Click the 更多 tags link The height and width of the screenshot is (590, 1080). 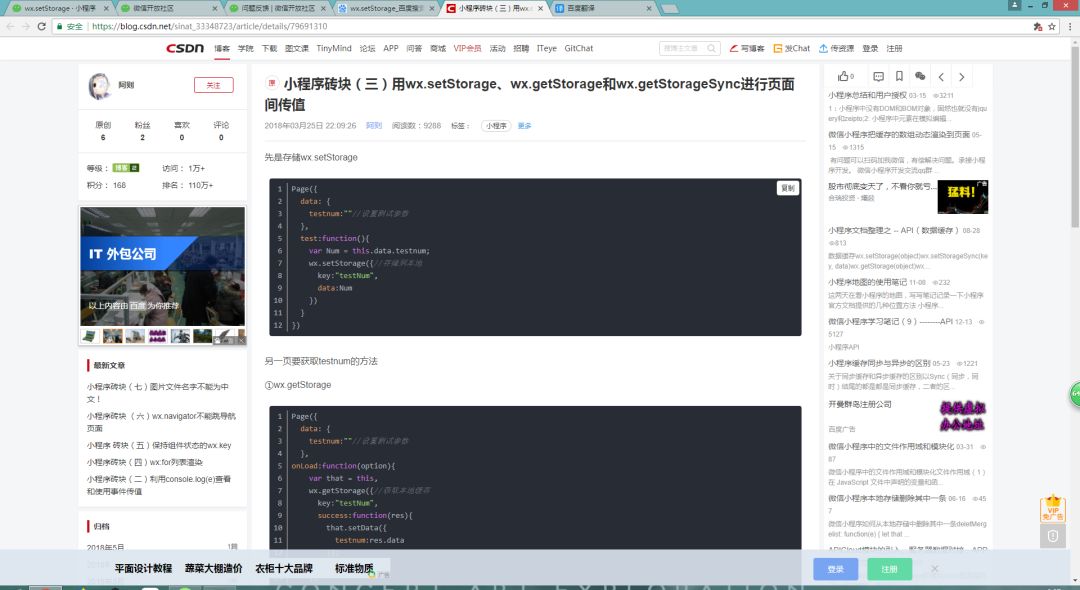pos(525,125)
